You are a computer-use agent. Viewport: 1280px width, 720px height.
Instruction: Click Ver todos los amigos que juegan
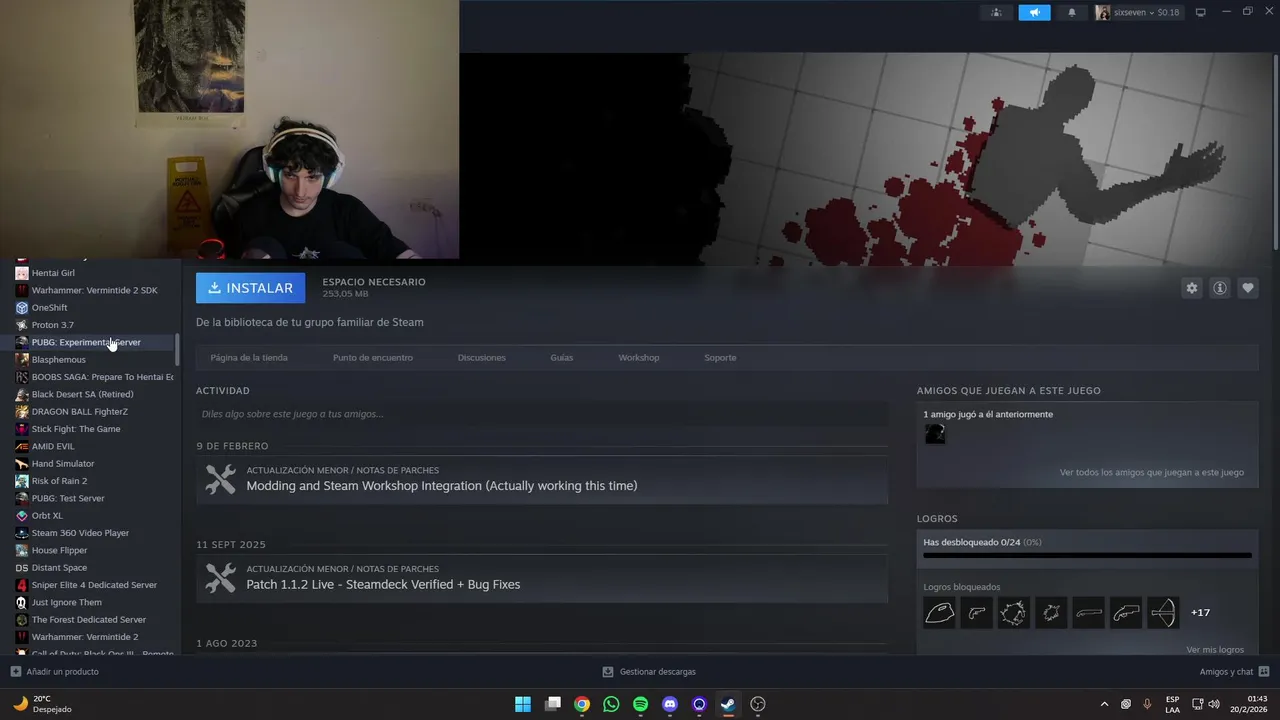1152,472
